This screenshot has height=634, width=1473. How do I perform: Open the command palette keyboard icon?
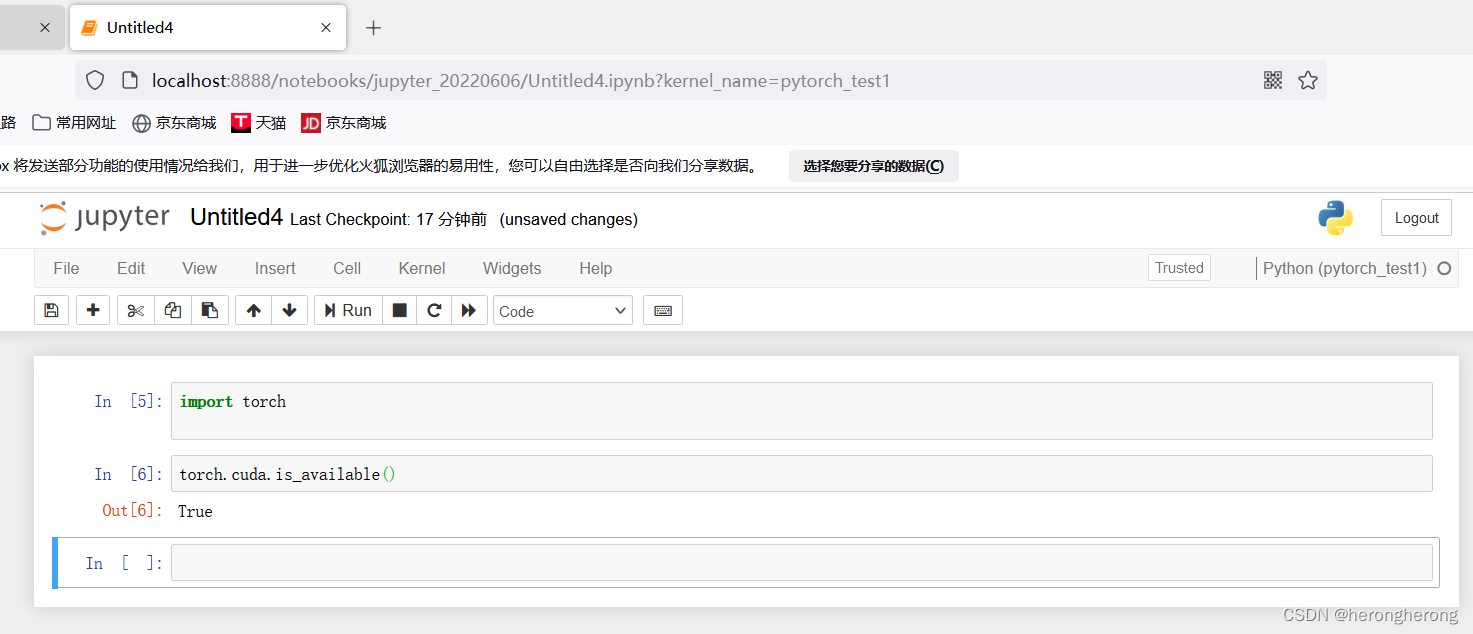pyautogui.click(x=662, y=310)
